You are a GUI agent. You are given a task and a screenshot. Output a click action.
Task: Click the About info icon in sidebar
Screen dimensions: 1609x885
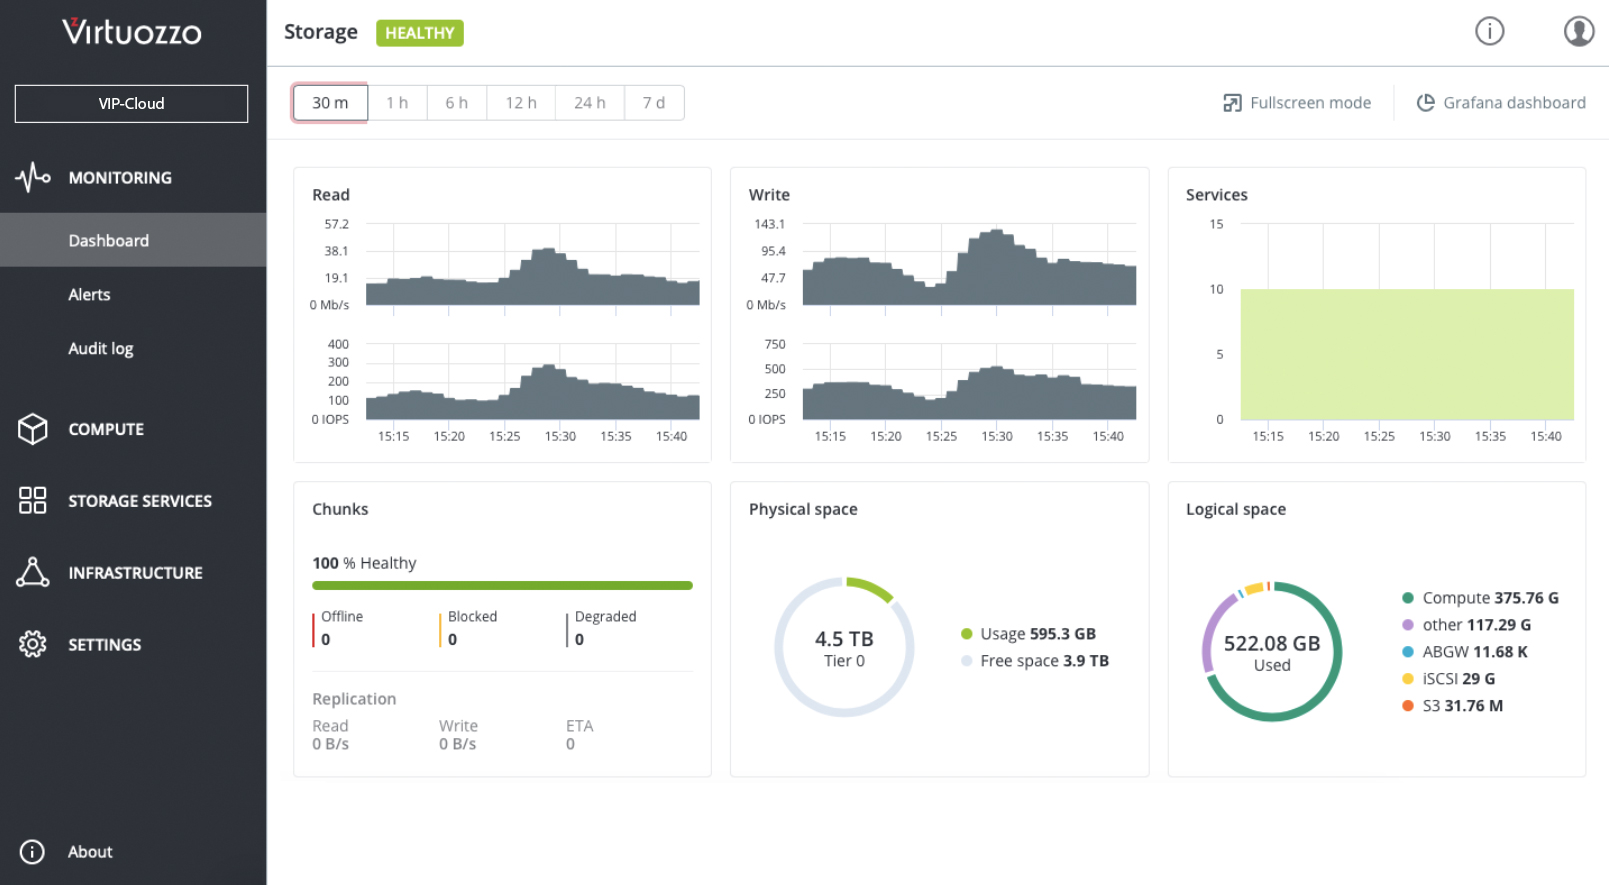32,851
